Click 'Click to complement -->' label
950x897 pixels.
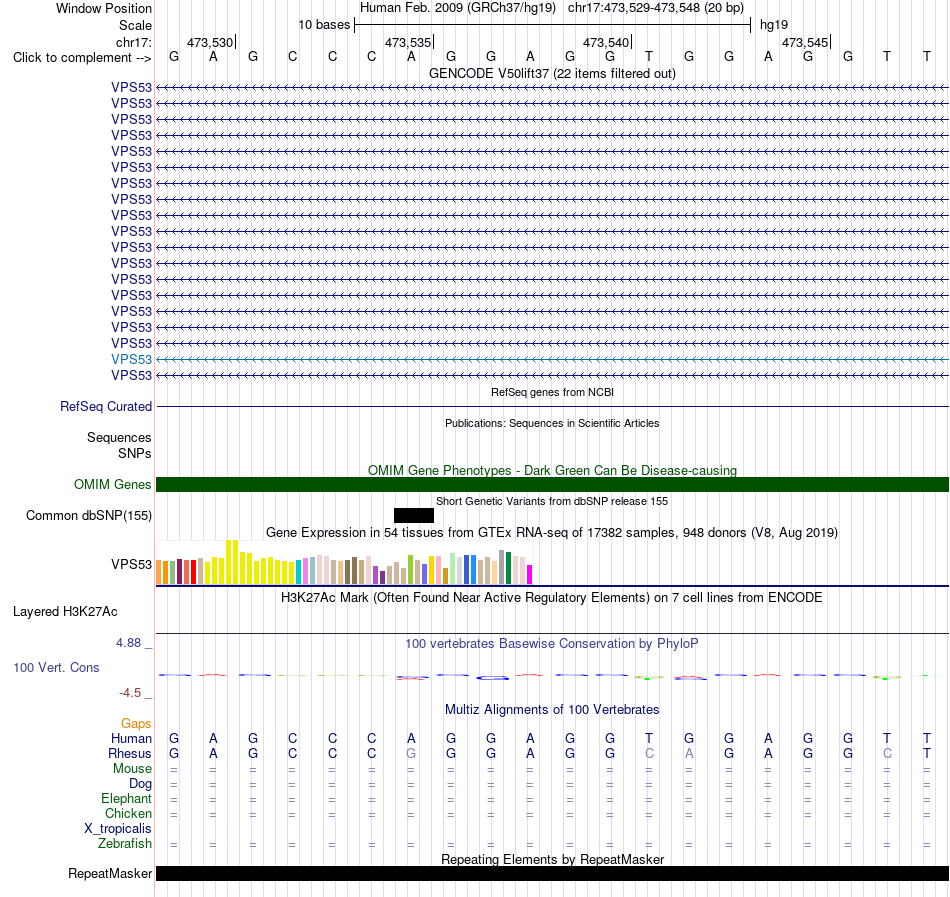(x=82, y=58)
